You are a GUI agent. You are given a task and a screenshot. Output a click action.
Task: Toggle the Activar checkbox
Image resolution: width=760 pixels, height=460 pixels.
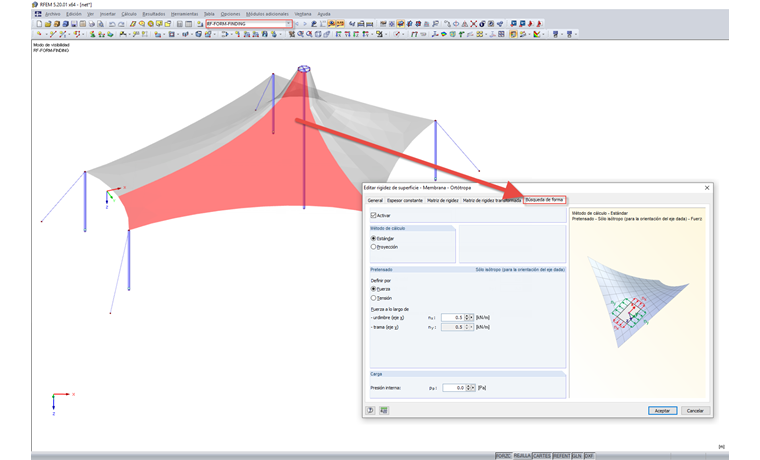coord(373,215)
